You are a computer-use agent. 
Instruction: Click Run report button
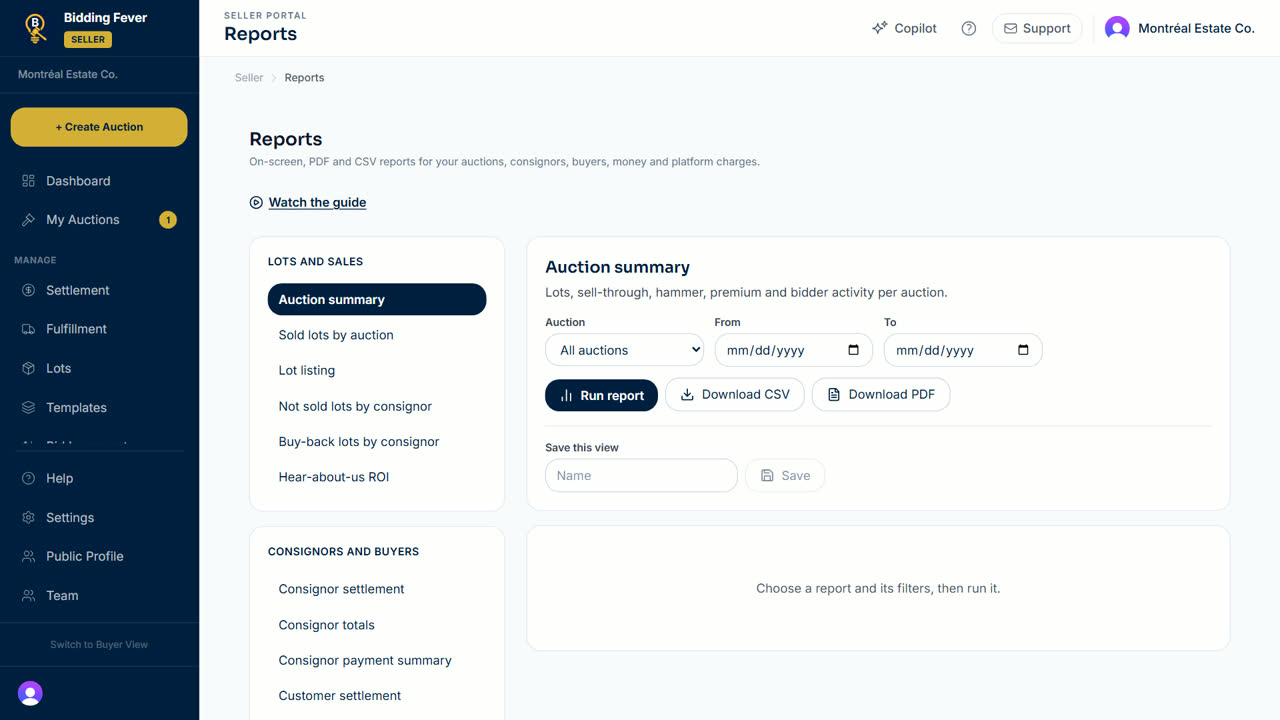coord(601,395)
